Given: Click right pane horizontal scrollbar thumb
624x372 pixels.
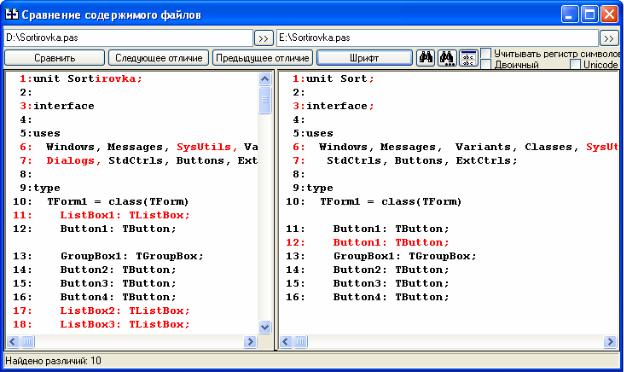Looking at the screenshot, I should [300, 341].
